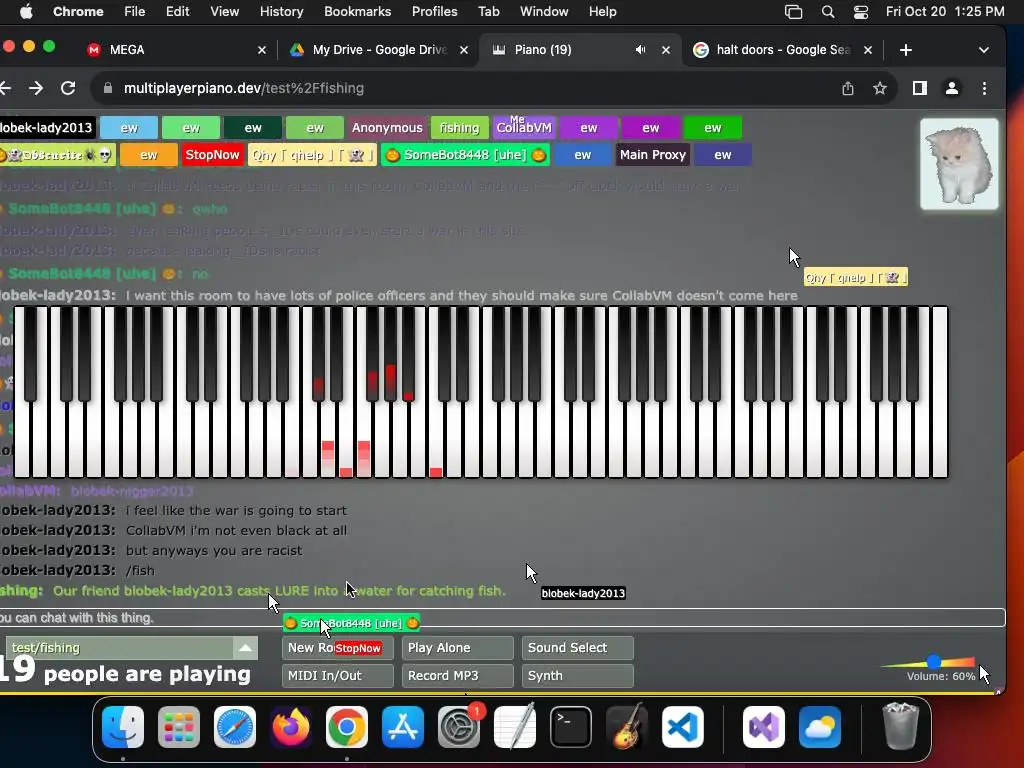1024x768 pixels.
Task: Click the chat message input field
Action: [x=502, y=618]
